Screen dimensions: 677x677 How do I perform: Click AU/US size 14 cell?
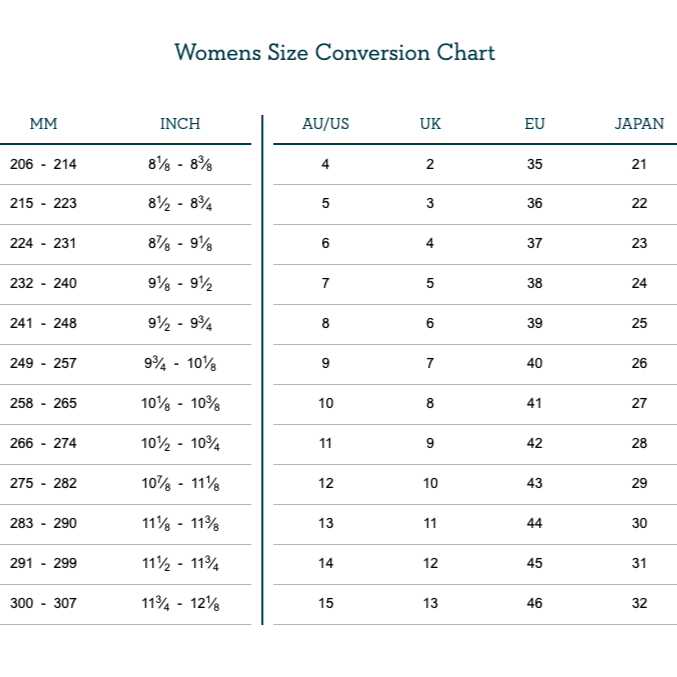click(x=325, y=564)
